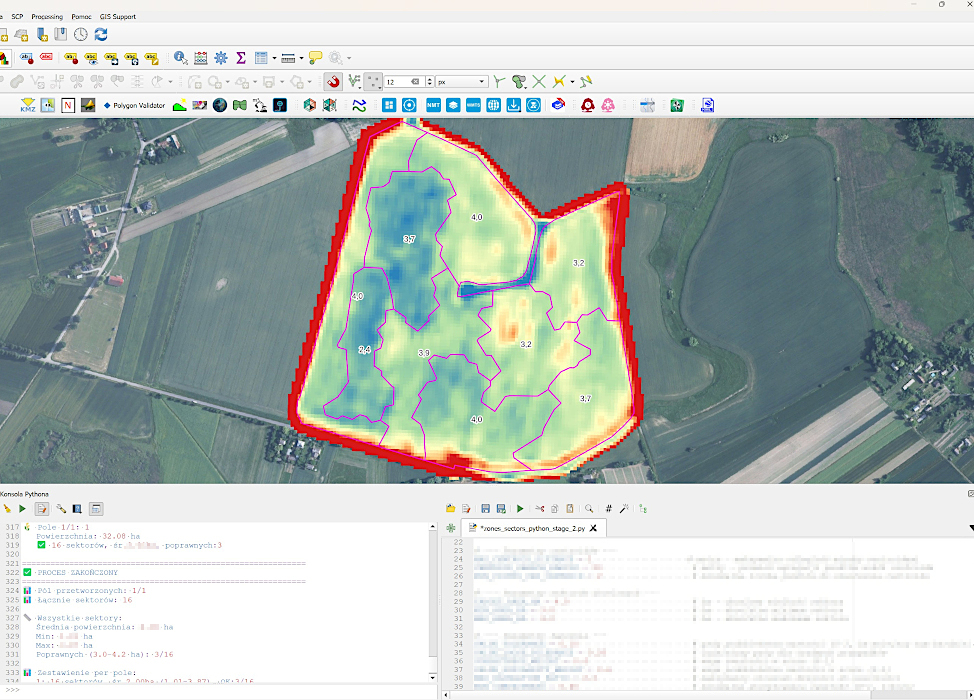The height and width of the screenshot is (700, 974).
Task: Open the snapping units px dropdown
Action: (x=461, y=81)
